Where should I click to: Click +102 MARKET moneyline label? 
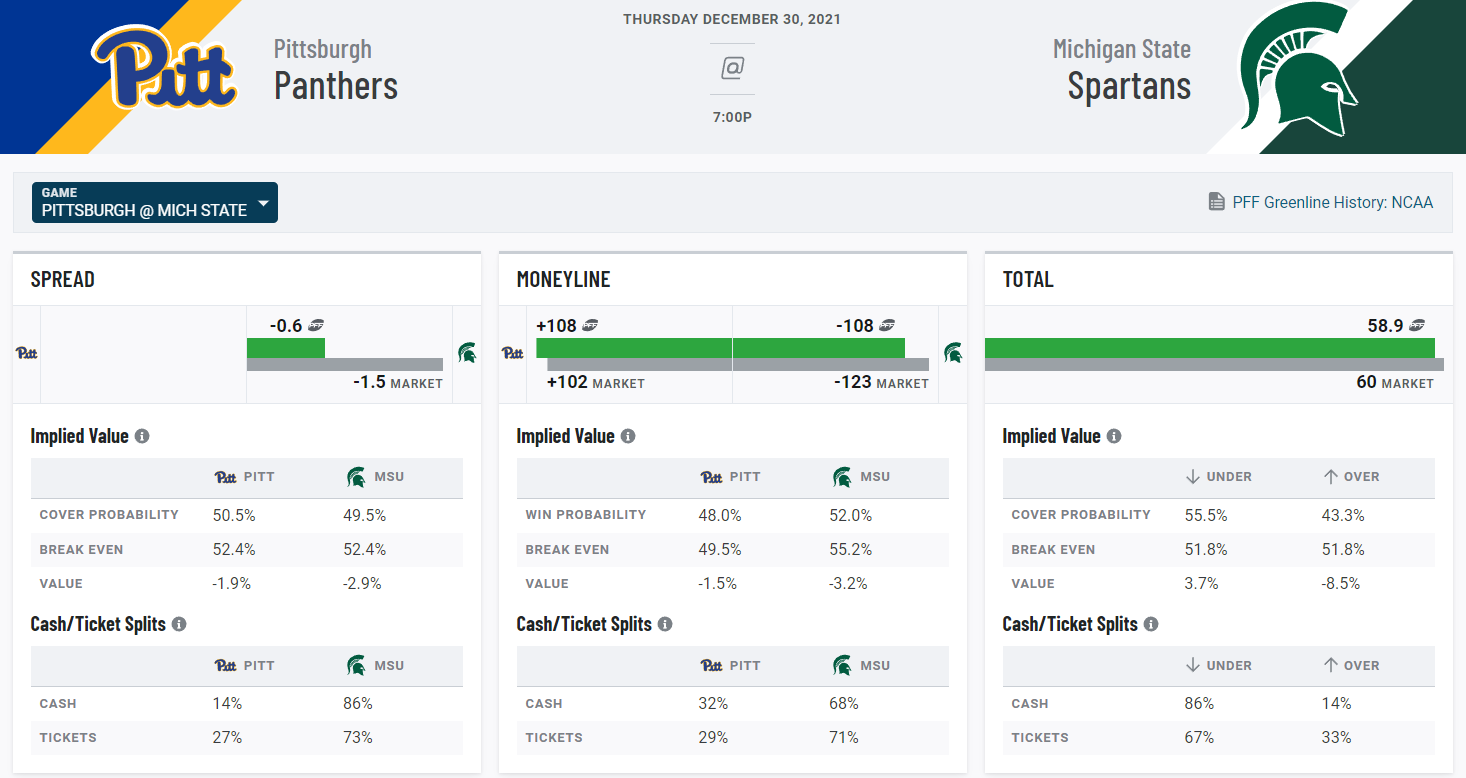[x=596, y=383]
